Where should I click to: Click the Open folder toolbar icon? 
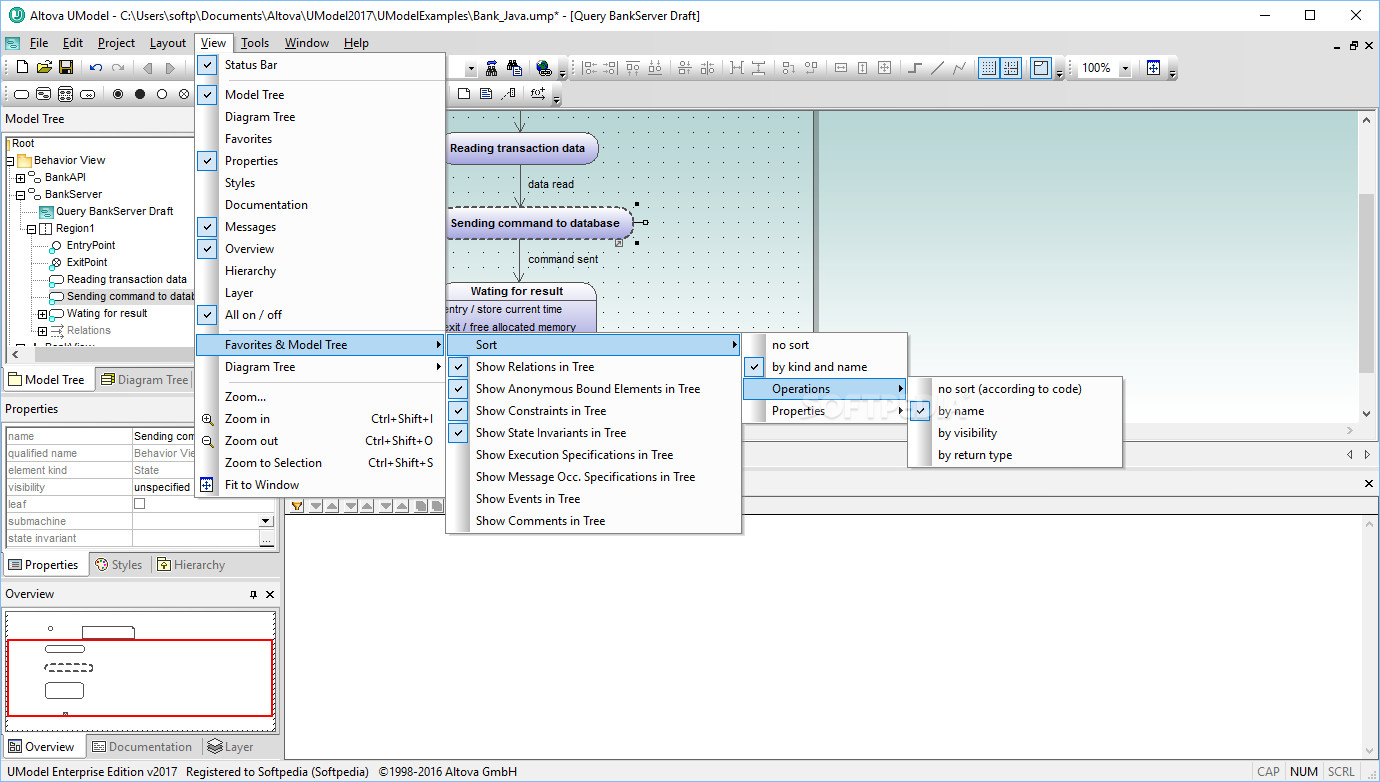click(44, 68)
